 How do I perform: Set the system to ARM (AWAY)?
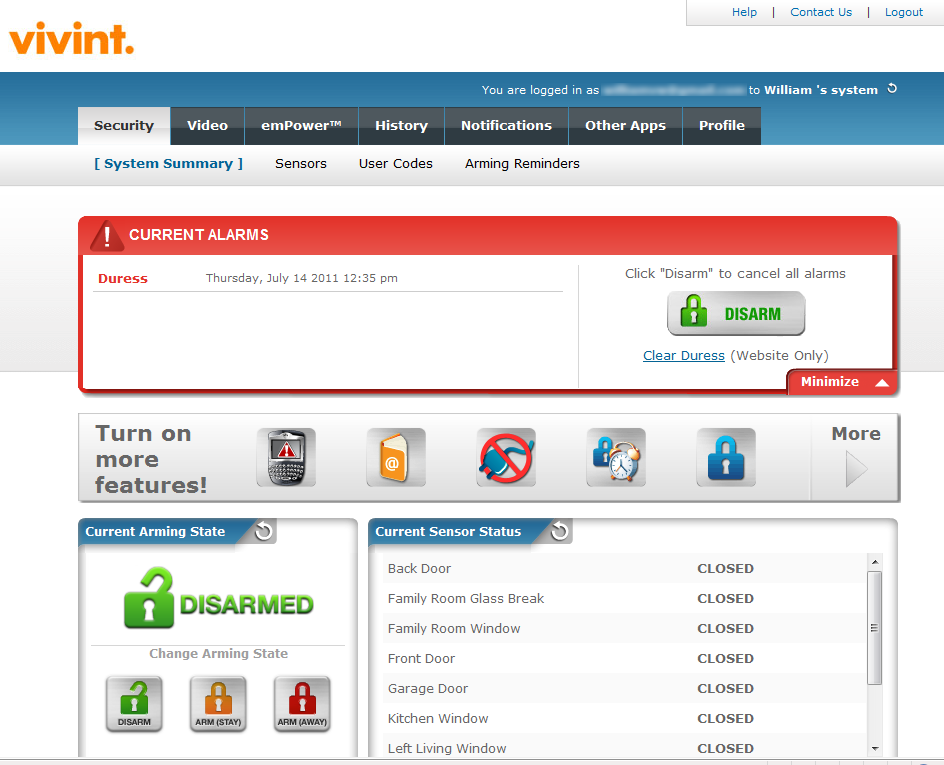(302, 704)
